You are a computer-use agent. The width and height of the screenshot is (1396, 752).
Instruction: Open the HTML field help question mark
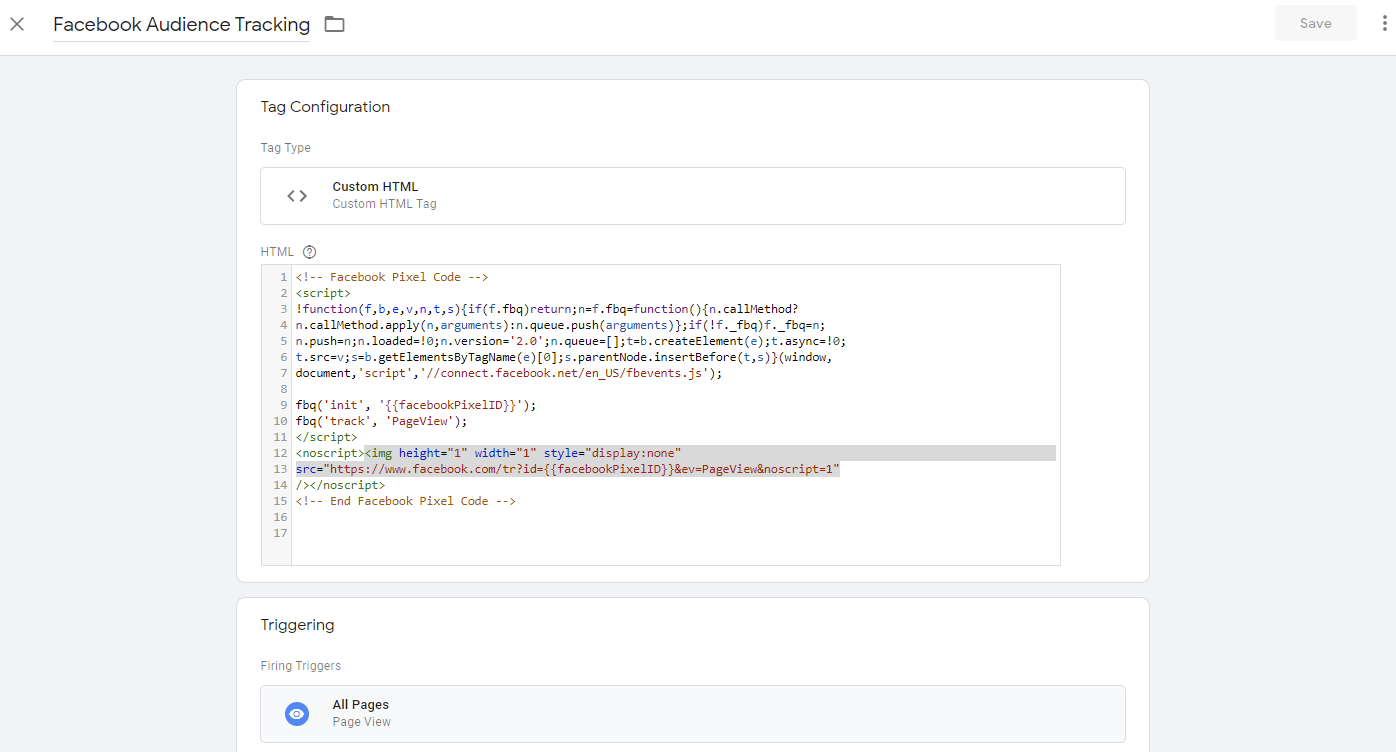pyautogui.click(x=309, y=252)
